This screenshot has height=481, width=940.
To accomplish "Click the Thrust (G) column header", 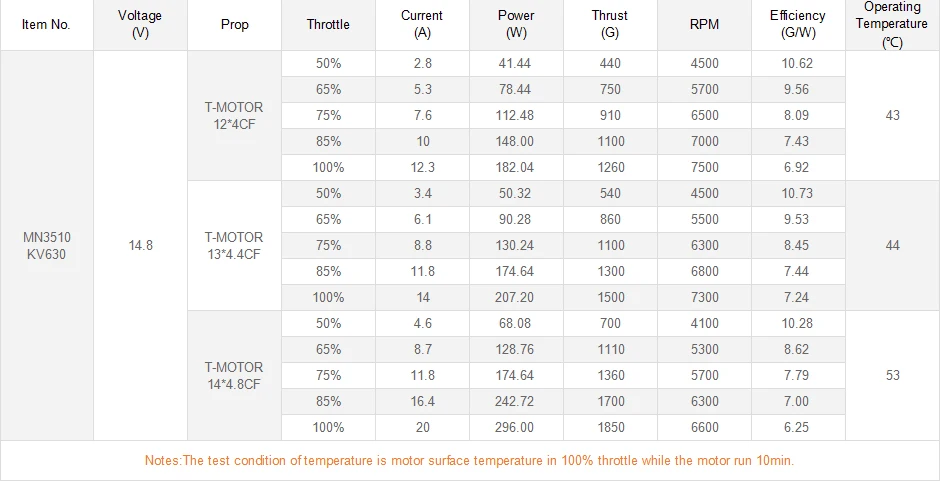I will [609, 25].
